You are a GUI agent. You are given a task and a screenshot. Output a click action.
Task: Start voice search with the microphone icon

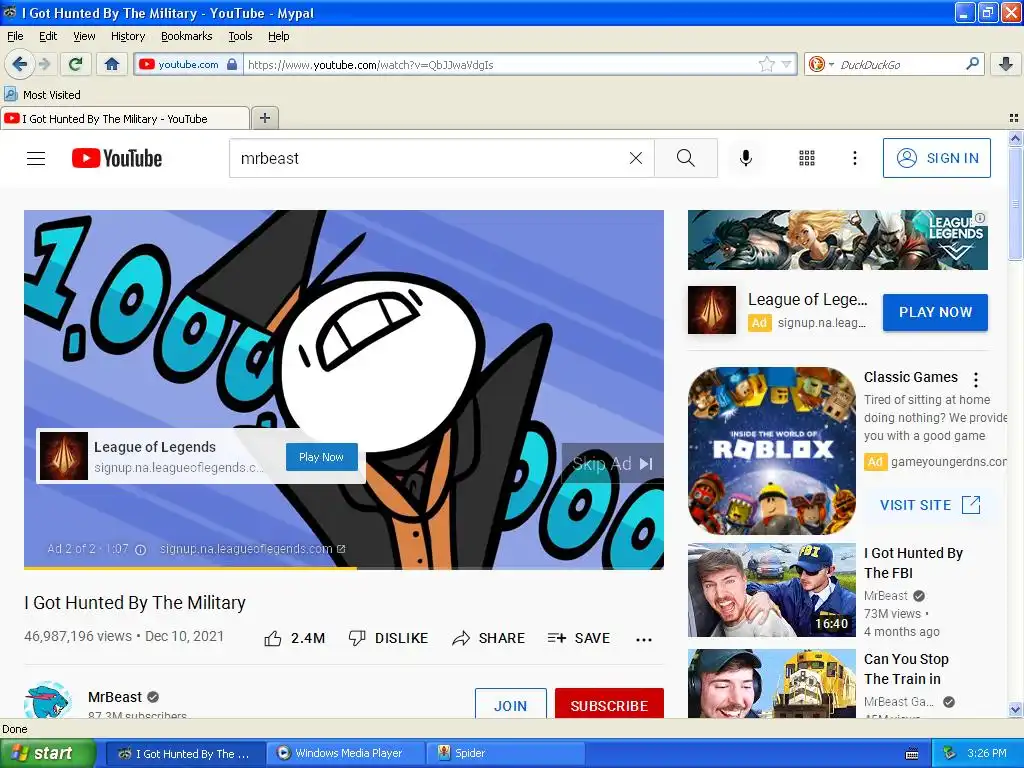click(746, 158)
